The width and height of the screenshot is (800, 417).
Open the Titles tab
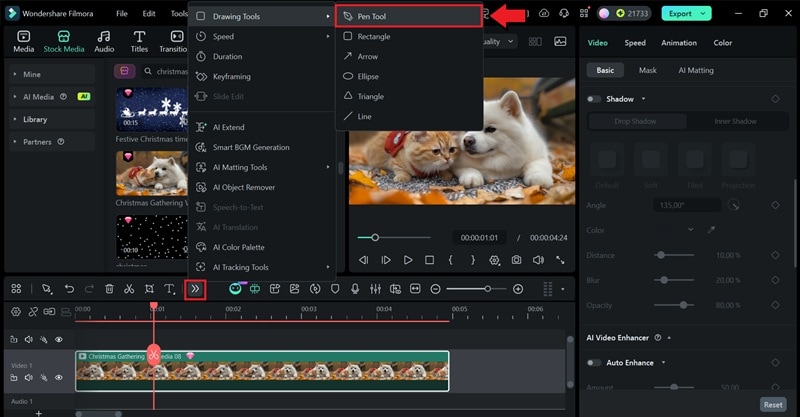(x=139, y=41)
